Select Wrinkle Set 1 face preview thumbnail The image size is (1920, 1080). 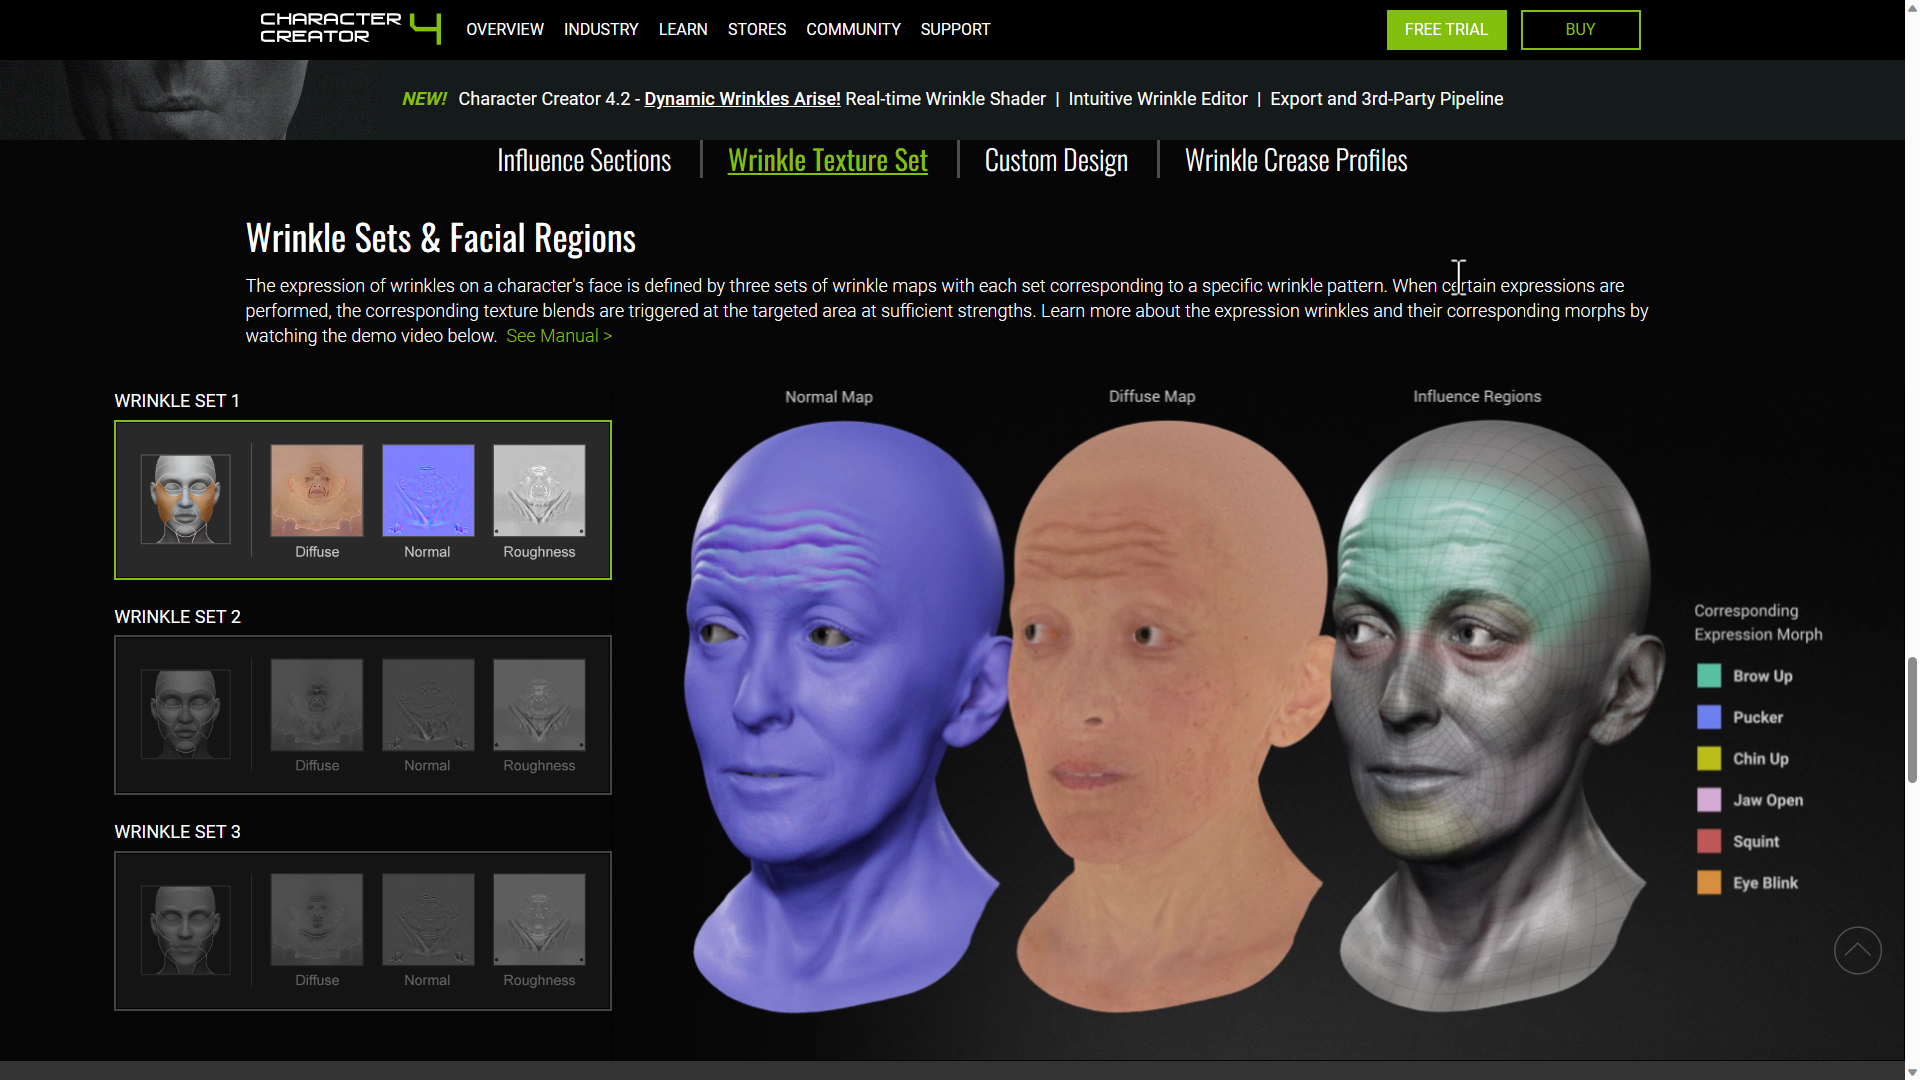point(185,499)
